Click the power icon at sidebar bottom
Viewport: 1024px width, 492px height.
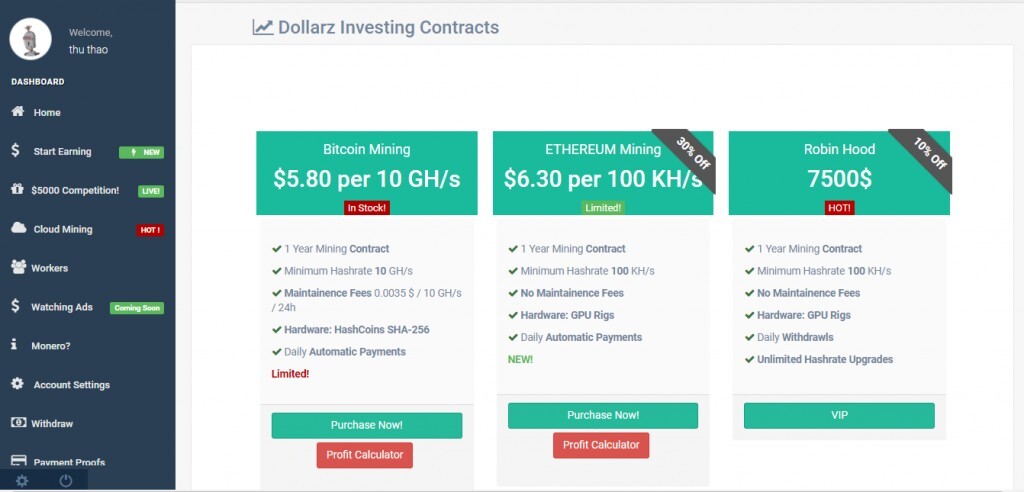[x=66, y=481]
